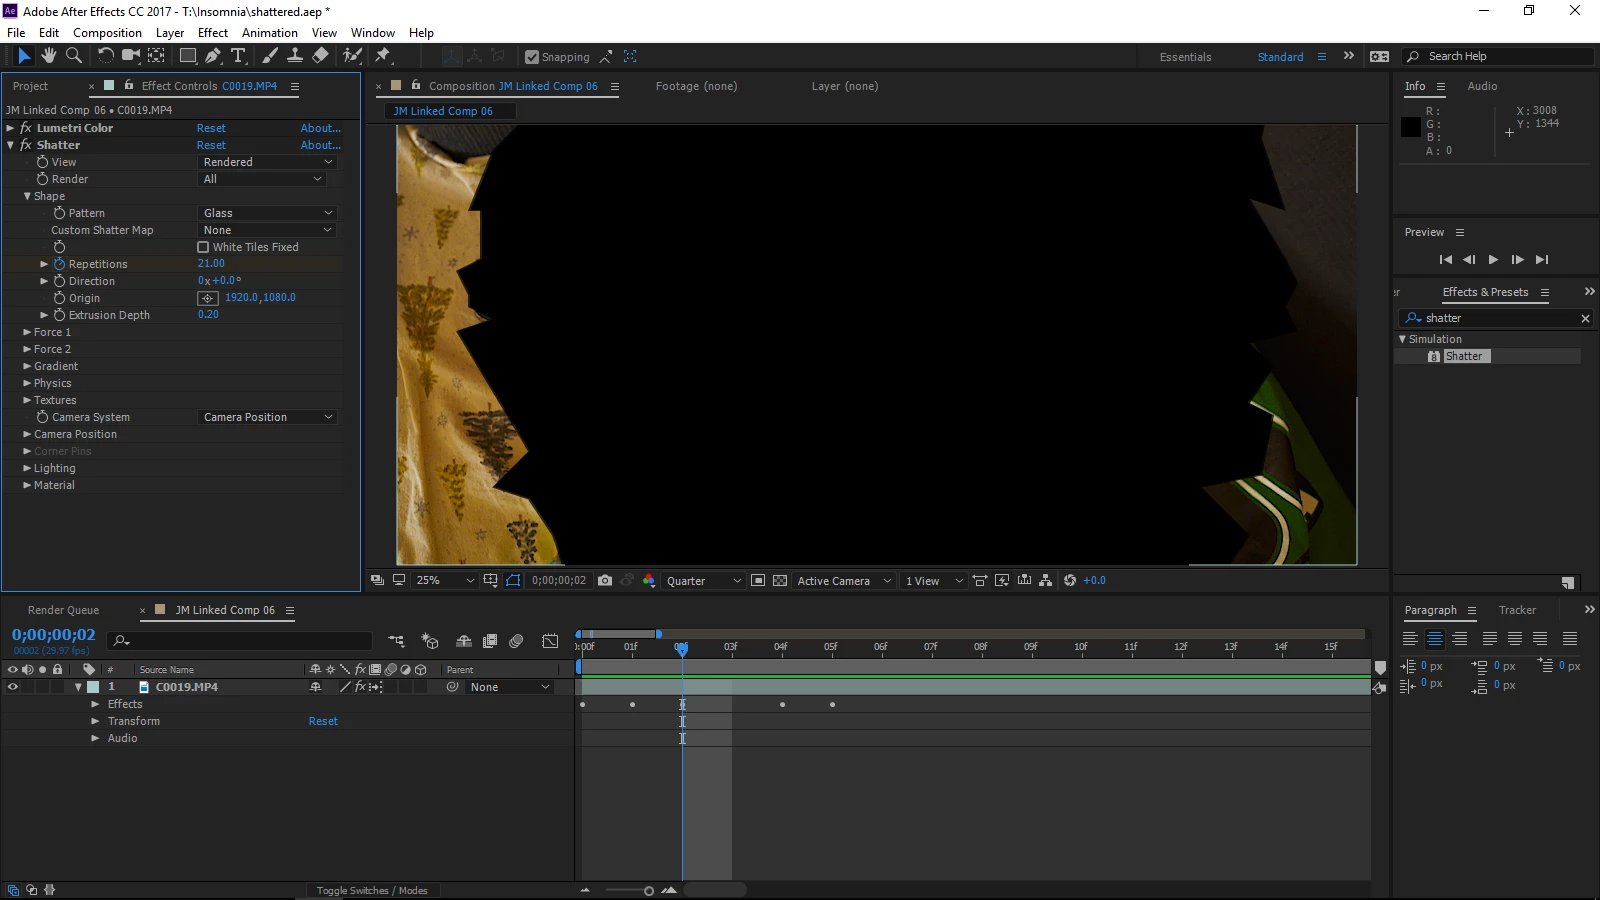Image resolution: width=1600 pixels, height=900 pixels.
Task: Click Toggle Switches / Modes button
Action: tap(372, 890)
